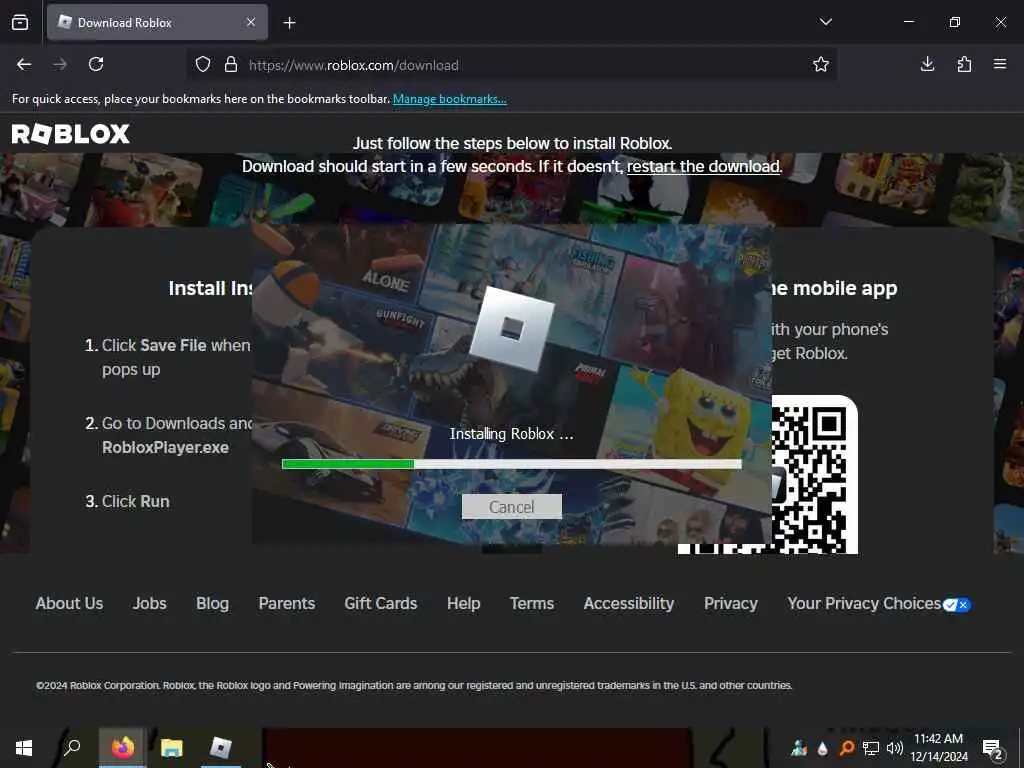The height and width of the screenshot is (768, 1024).
Task: Click the Roblox logo in header
Action: click(x=71, y=134)
